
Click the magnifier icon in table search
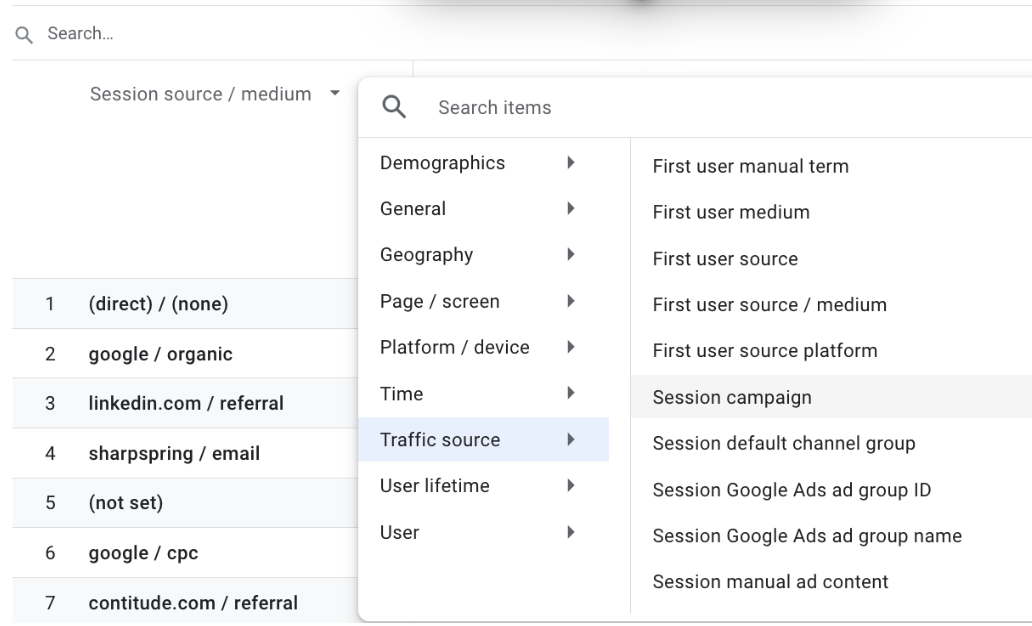(22, 34)
